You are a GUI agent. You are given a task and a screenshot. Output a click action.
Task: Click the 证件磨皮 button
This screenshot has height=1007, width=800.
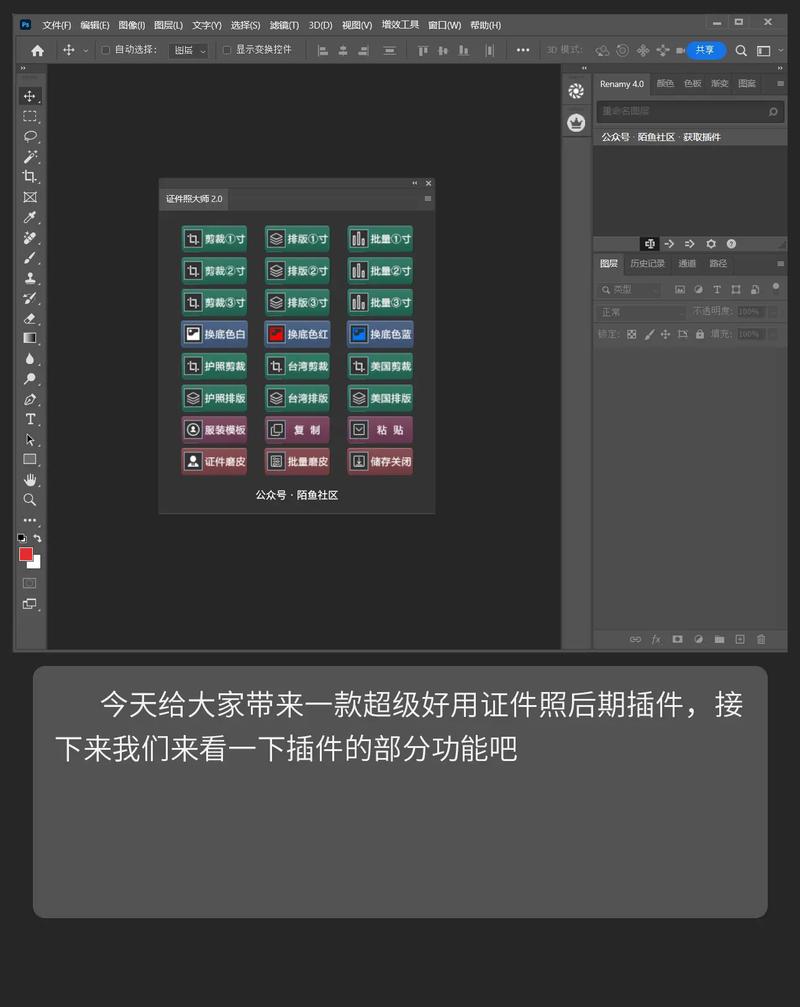pos(214,462)
